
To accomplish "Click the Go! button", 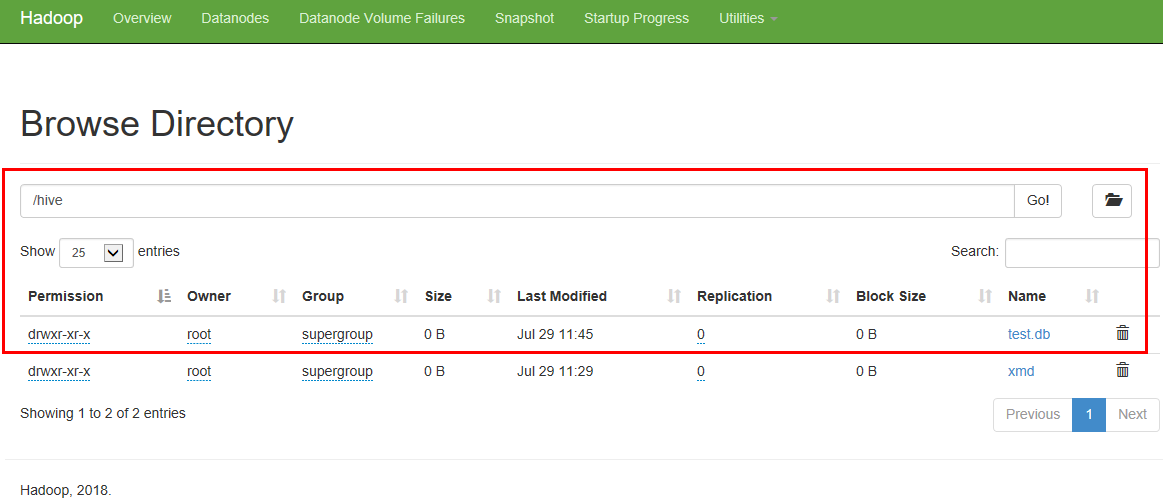I will click(x=1038, y=201).
